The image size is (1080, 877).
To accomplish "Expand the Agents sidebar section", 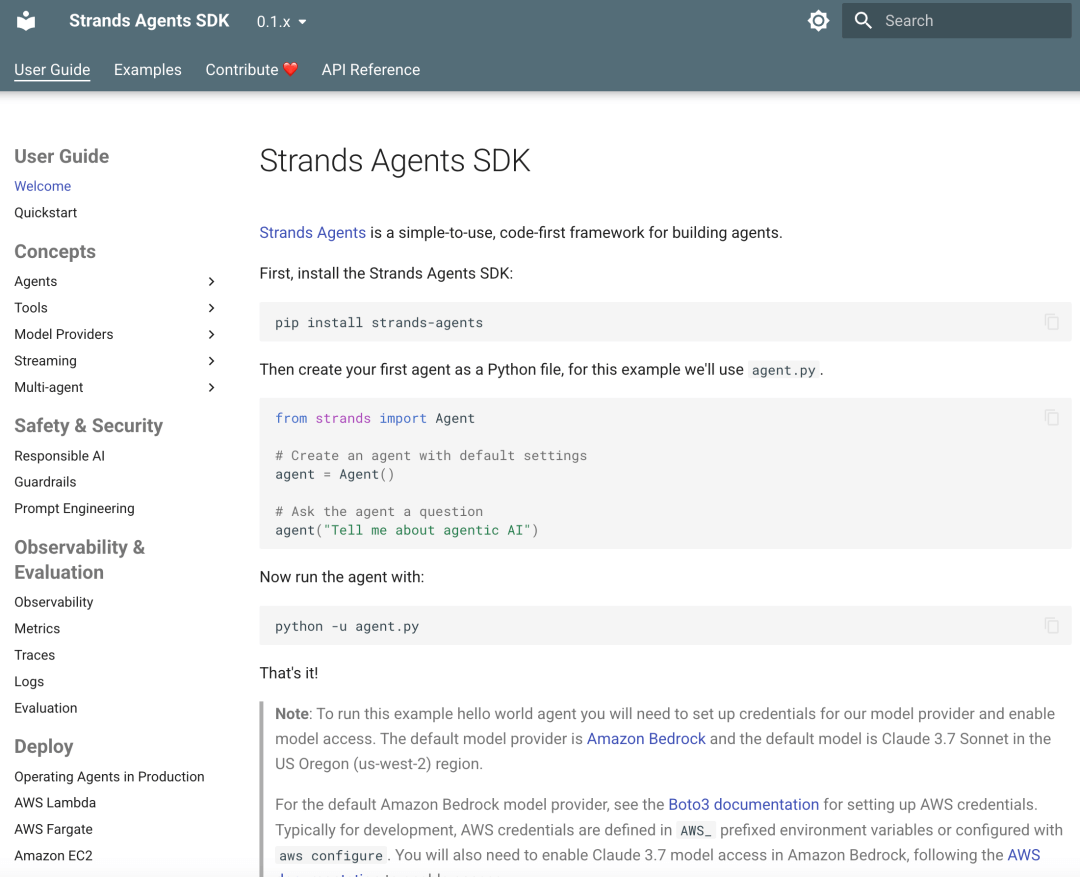I will [x=211, y=282].
